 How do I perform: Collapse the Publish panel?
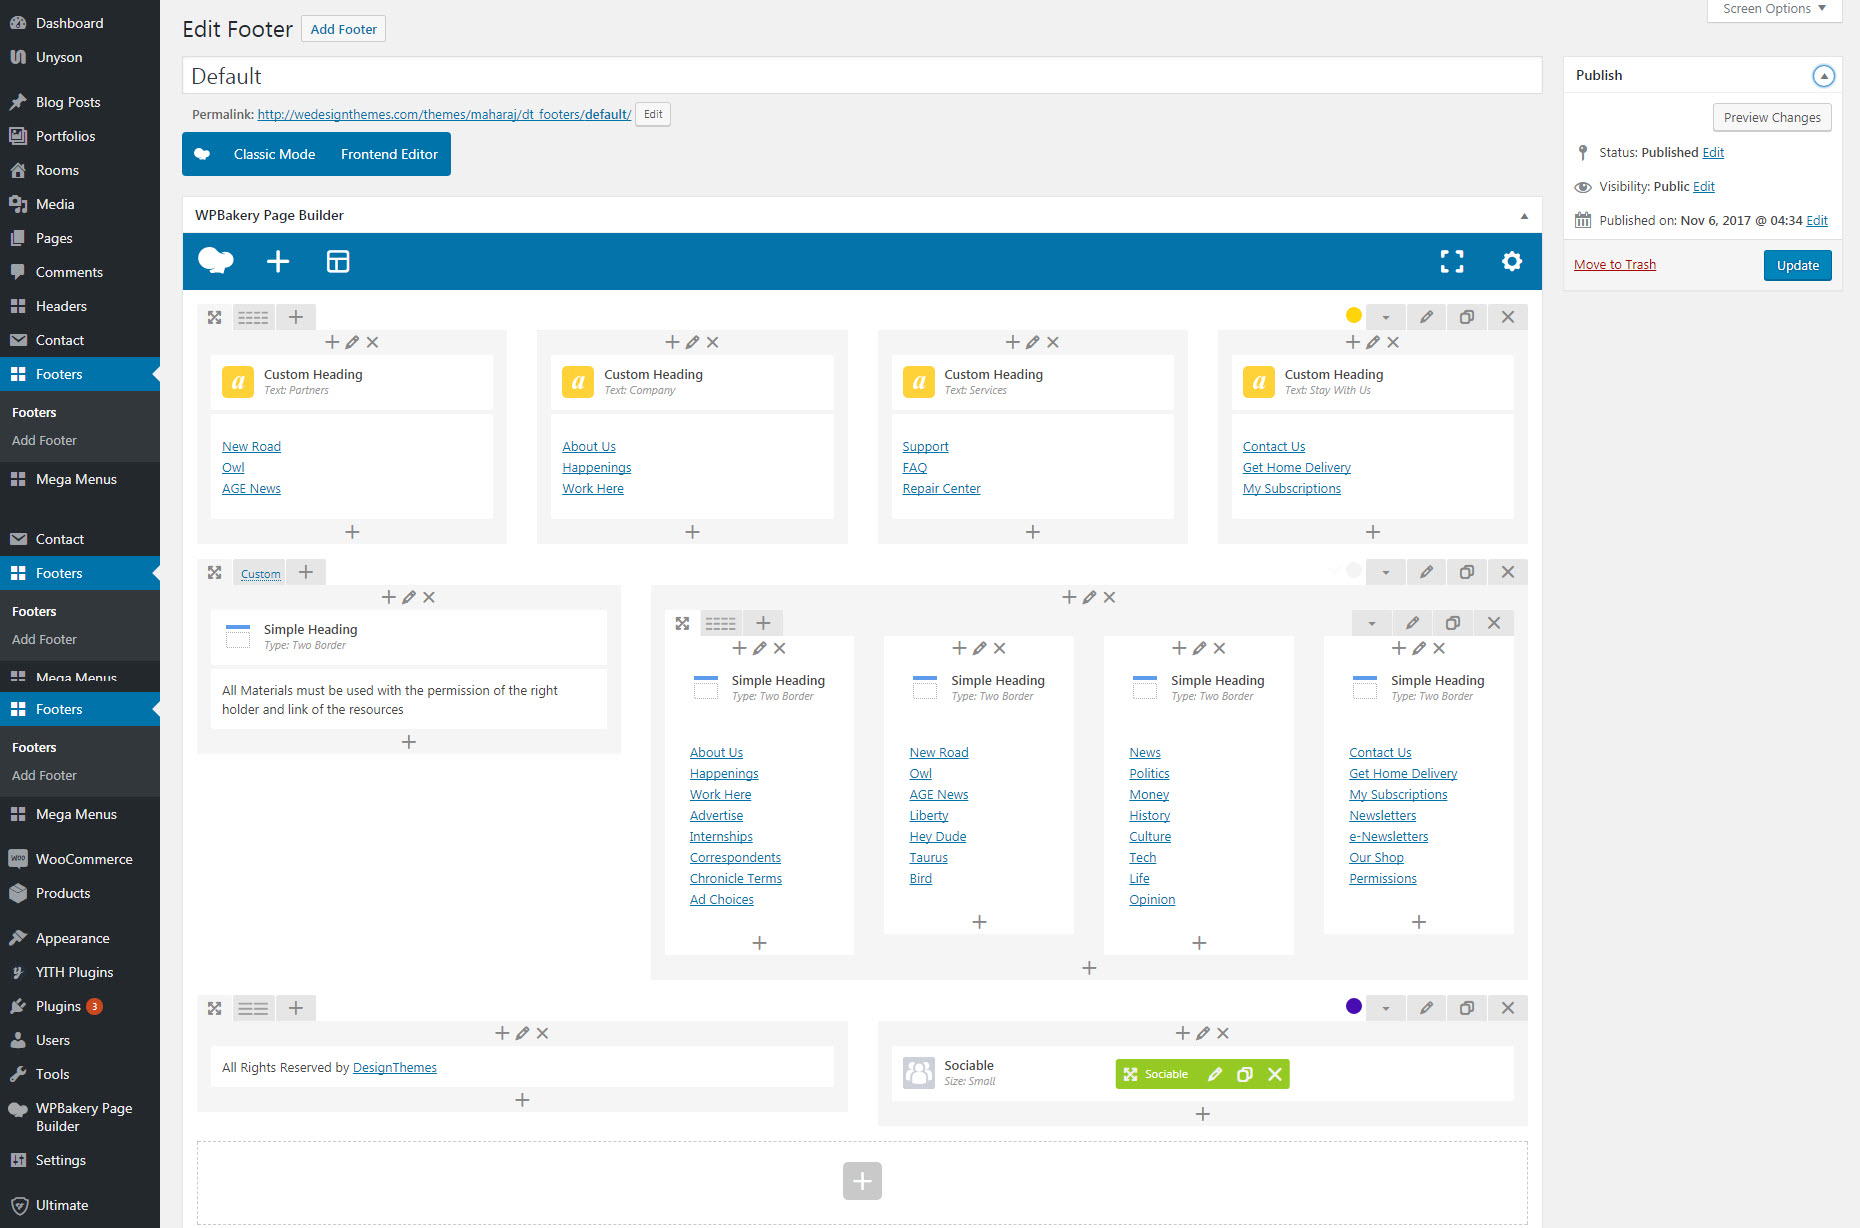click(1824, 76)
